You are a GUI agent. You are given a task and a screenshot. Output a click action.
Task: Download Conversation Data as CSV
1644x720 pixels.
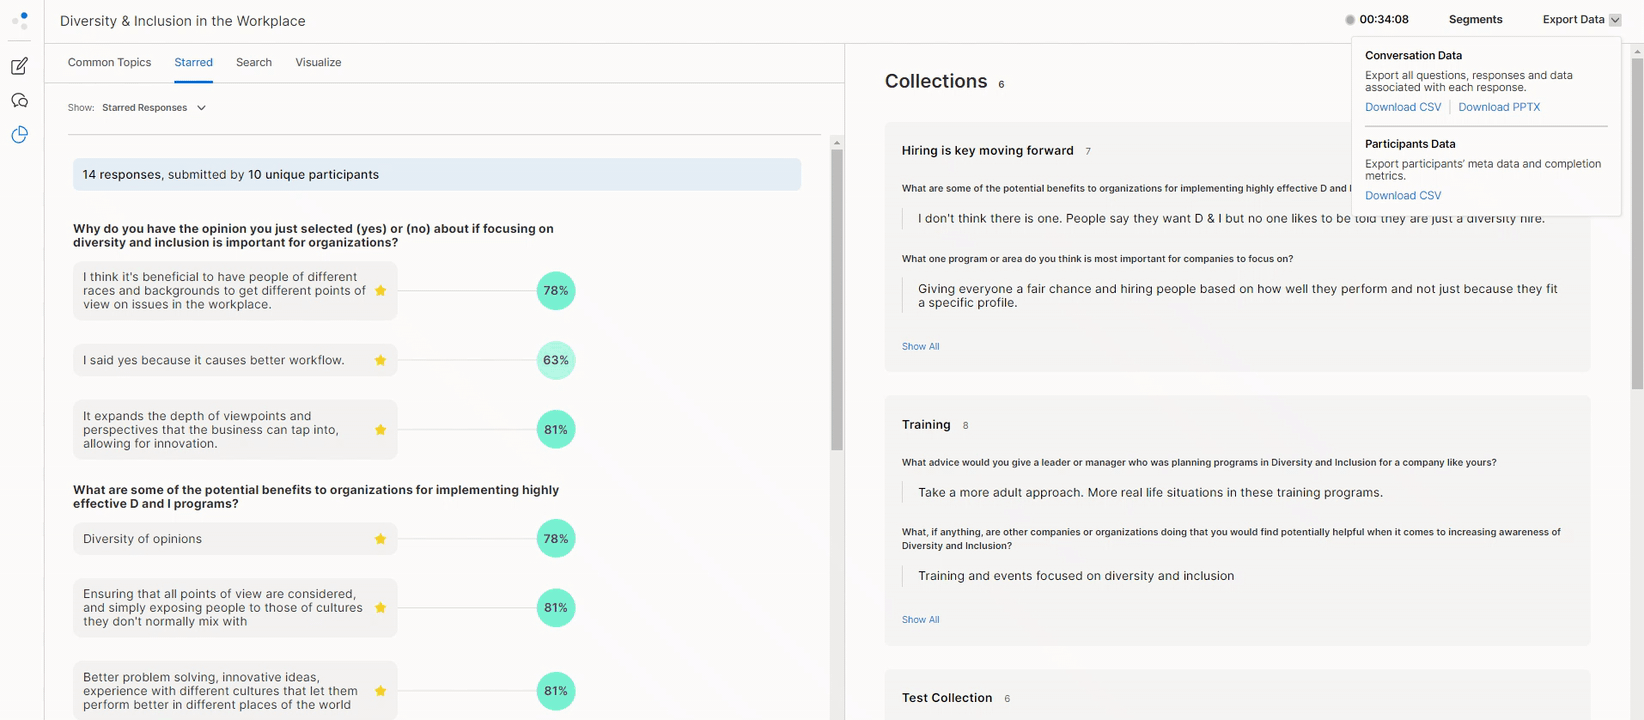click(1403, 107)
